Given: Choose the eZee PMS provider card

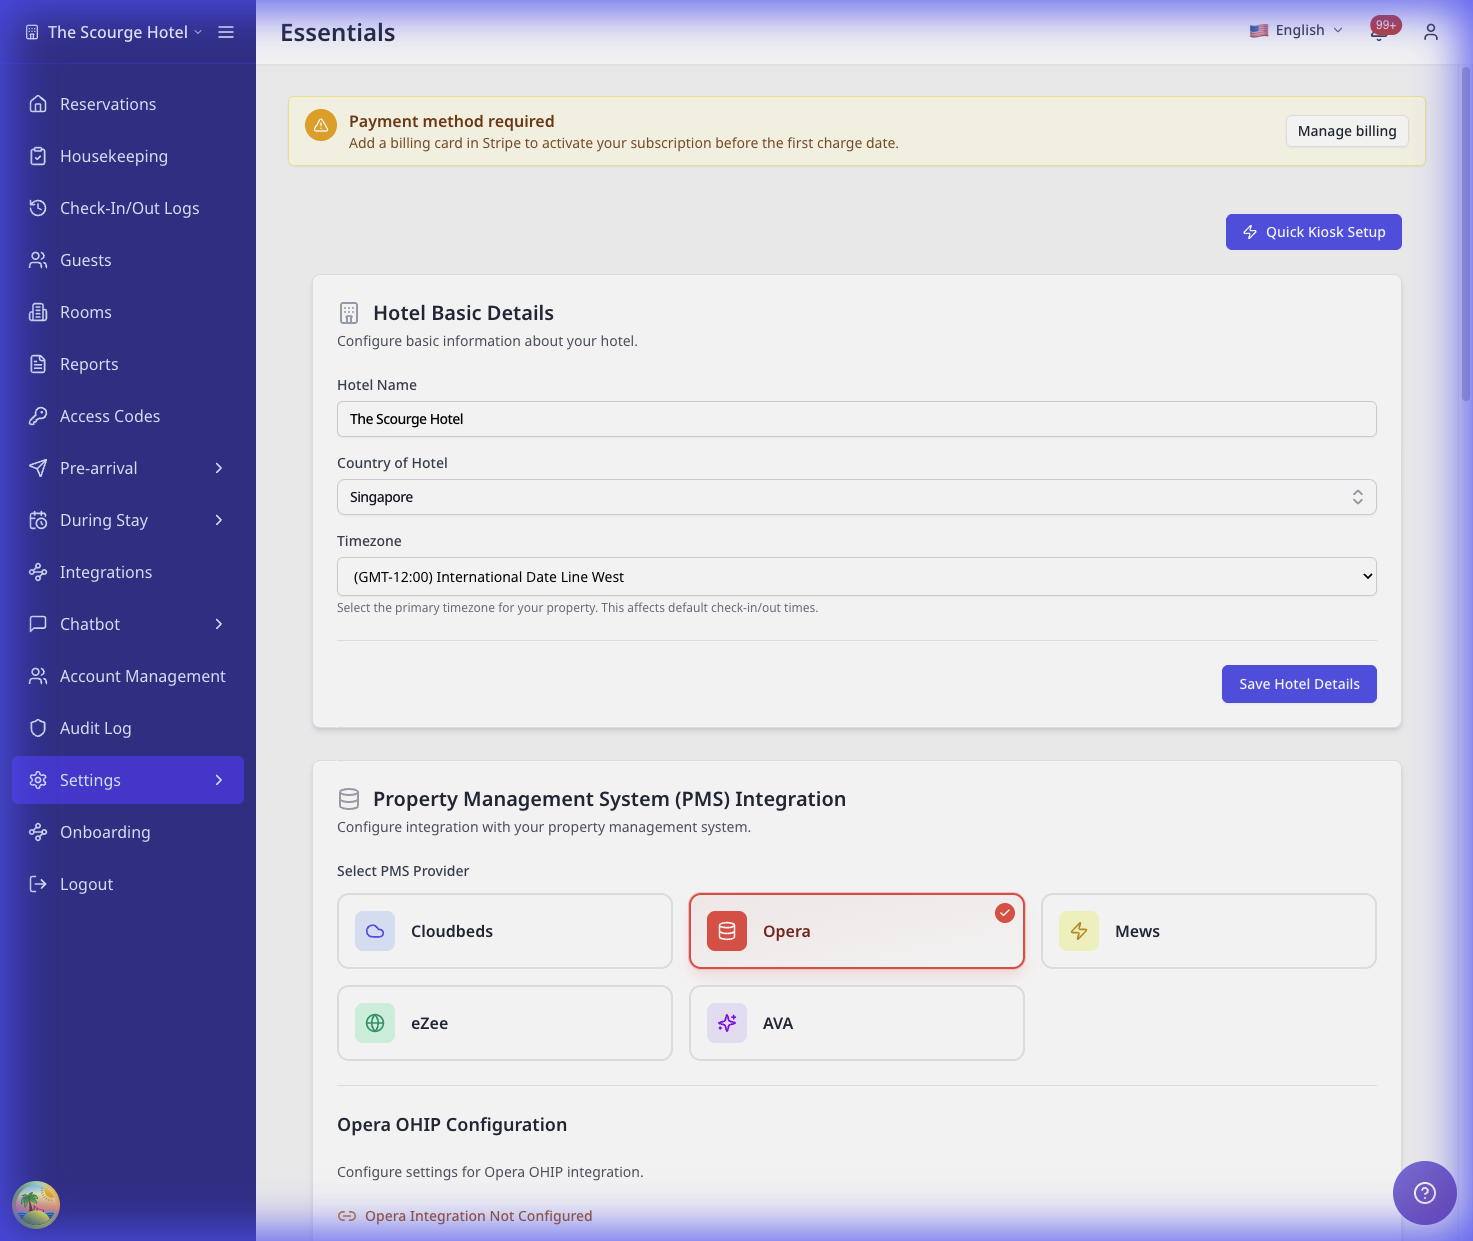Looking at the screenshot, I should [x=504, y=1023].
